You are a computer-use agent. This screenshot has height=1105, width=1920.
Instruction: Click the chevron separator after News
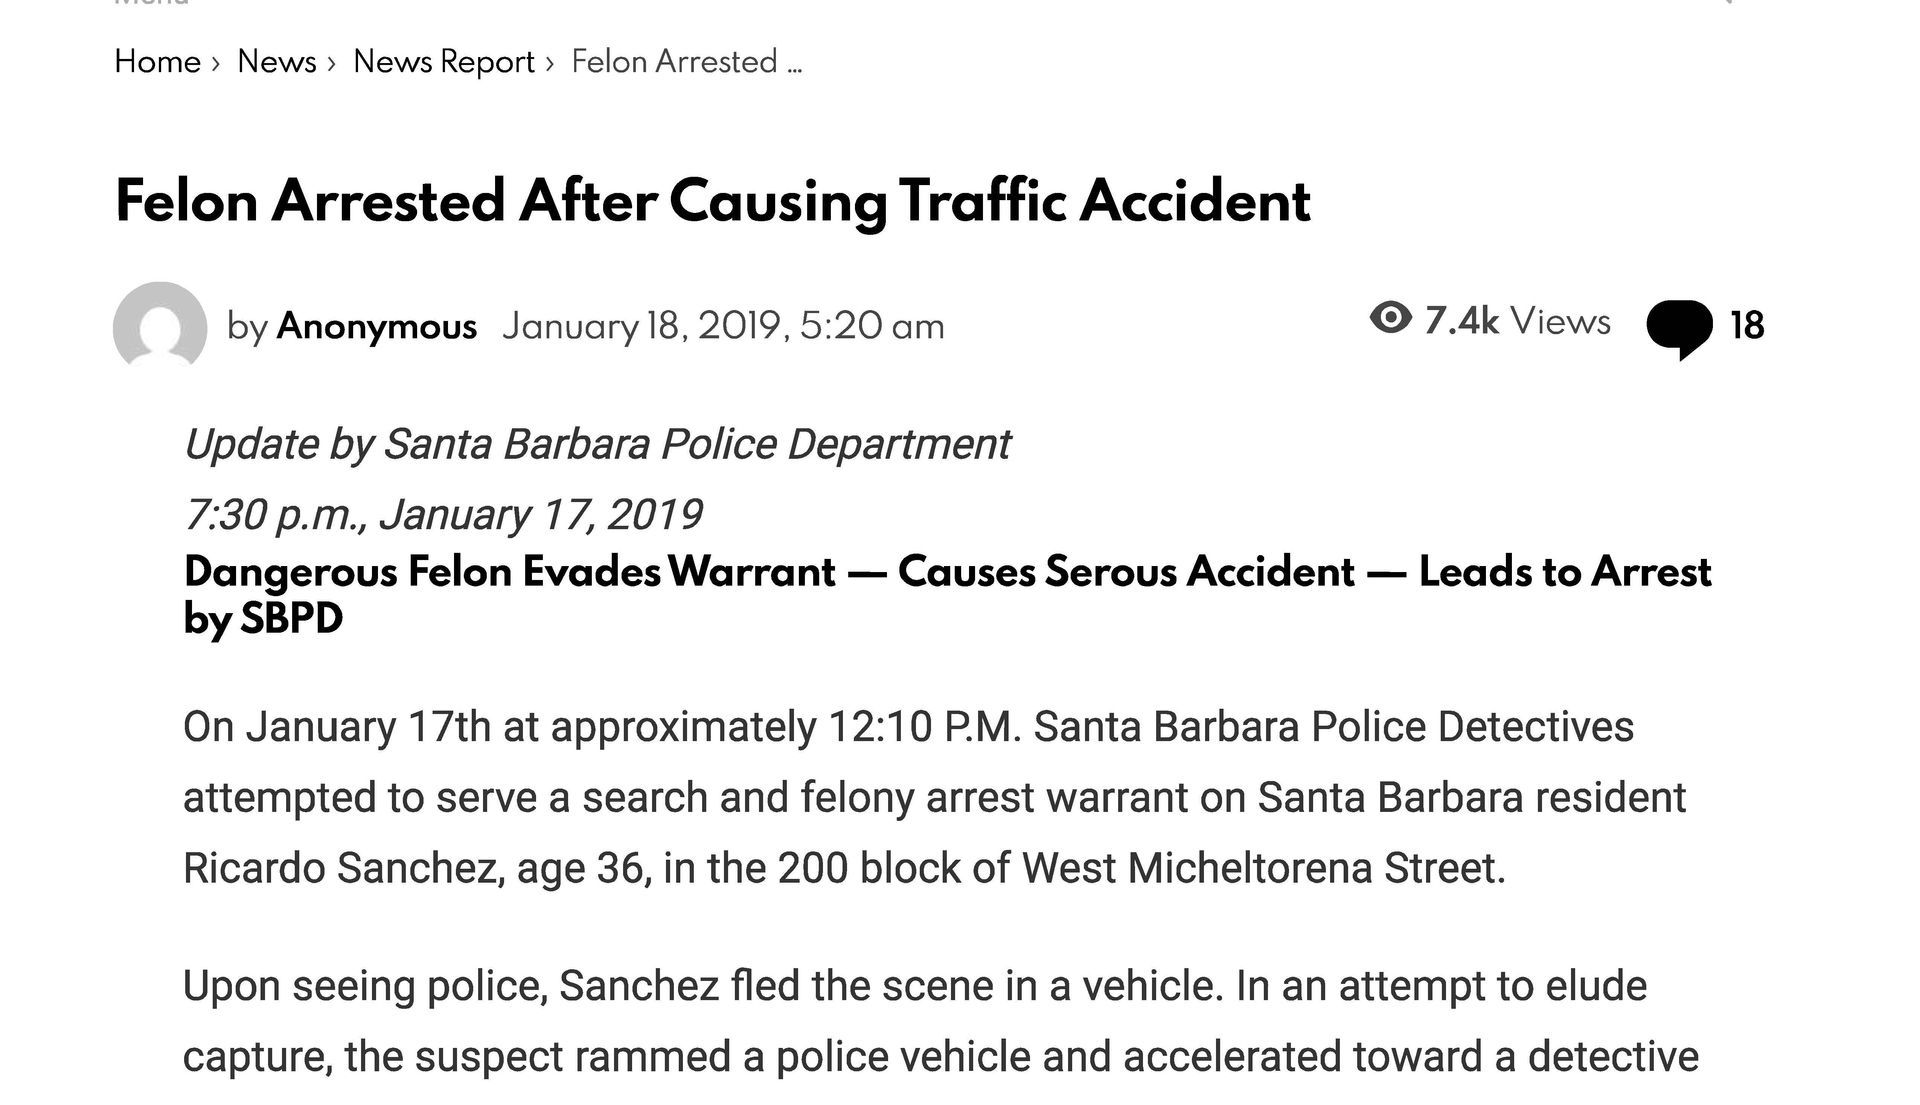pos(332,64)
